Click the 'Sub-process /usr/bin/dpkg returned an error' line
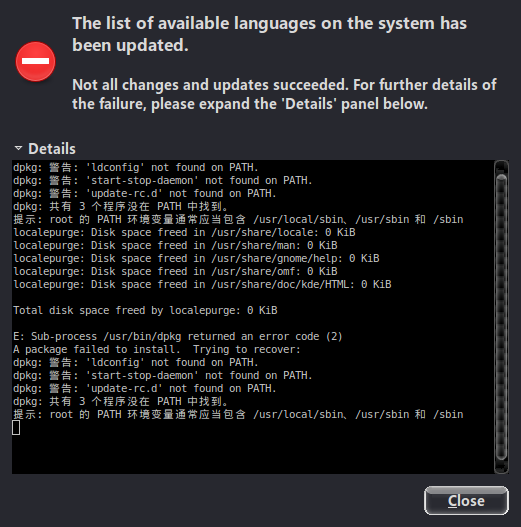521x527 pixels. point(178,336)
